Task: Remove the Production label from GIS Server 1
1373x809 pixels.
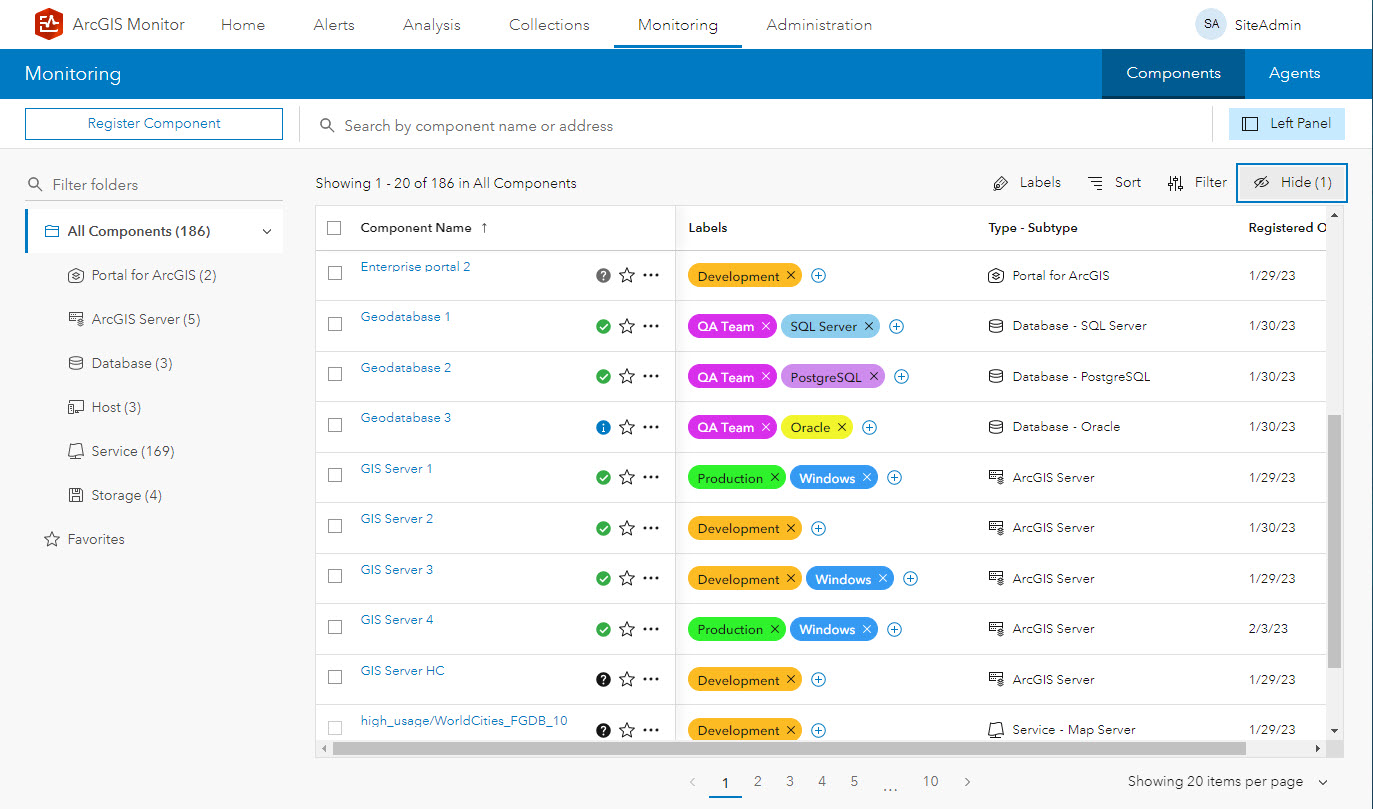Action: (777, 477)
